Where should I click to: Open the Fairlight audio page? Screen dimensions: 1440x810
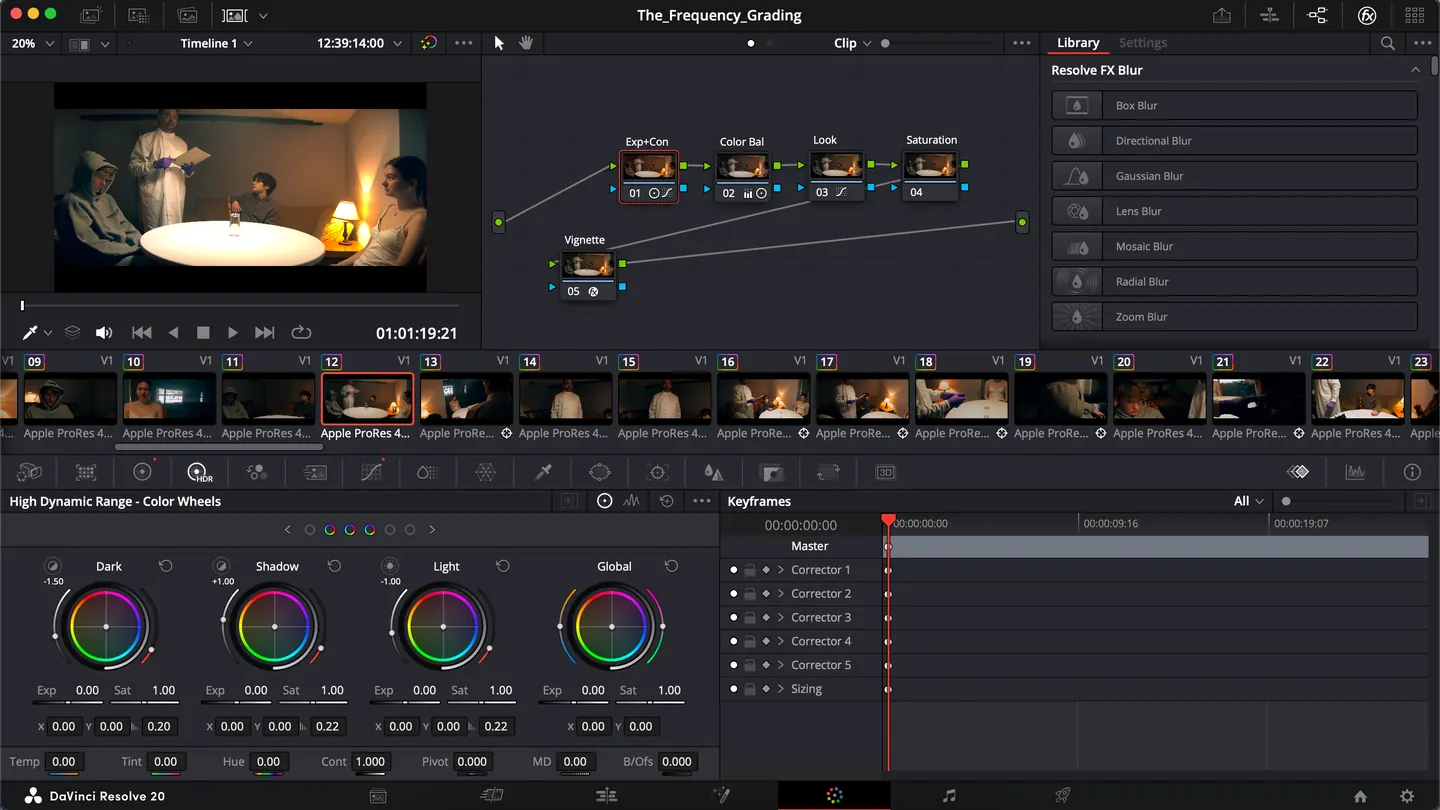tap(949, 796)
